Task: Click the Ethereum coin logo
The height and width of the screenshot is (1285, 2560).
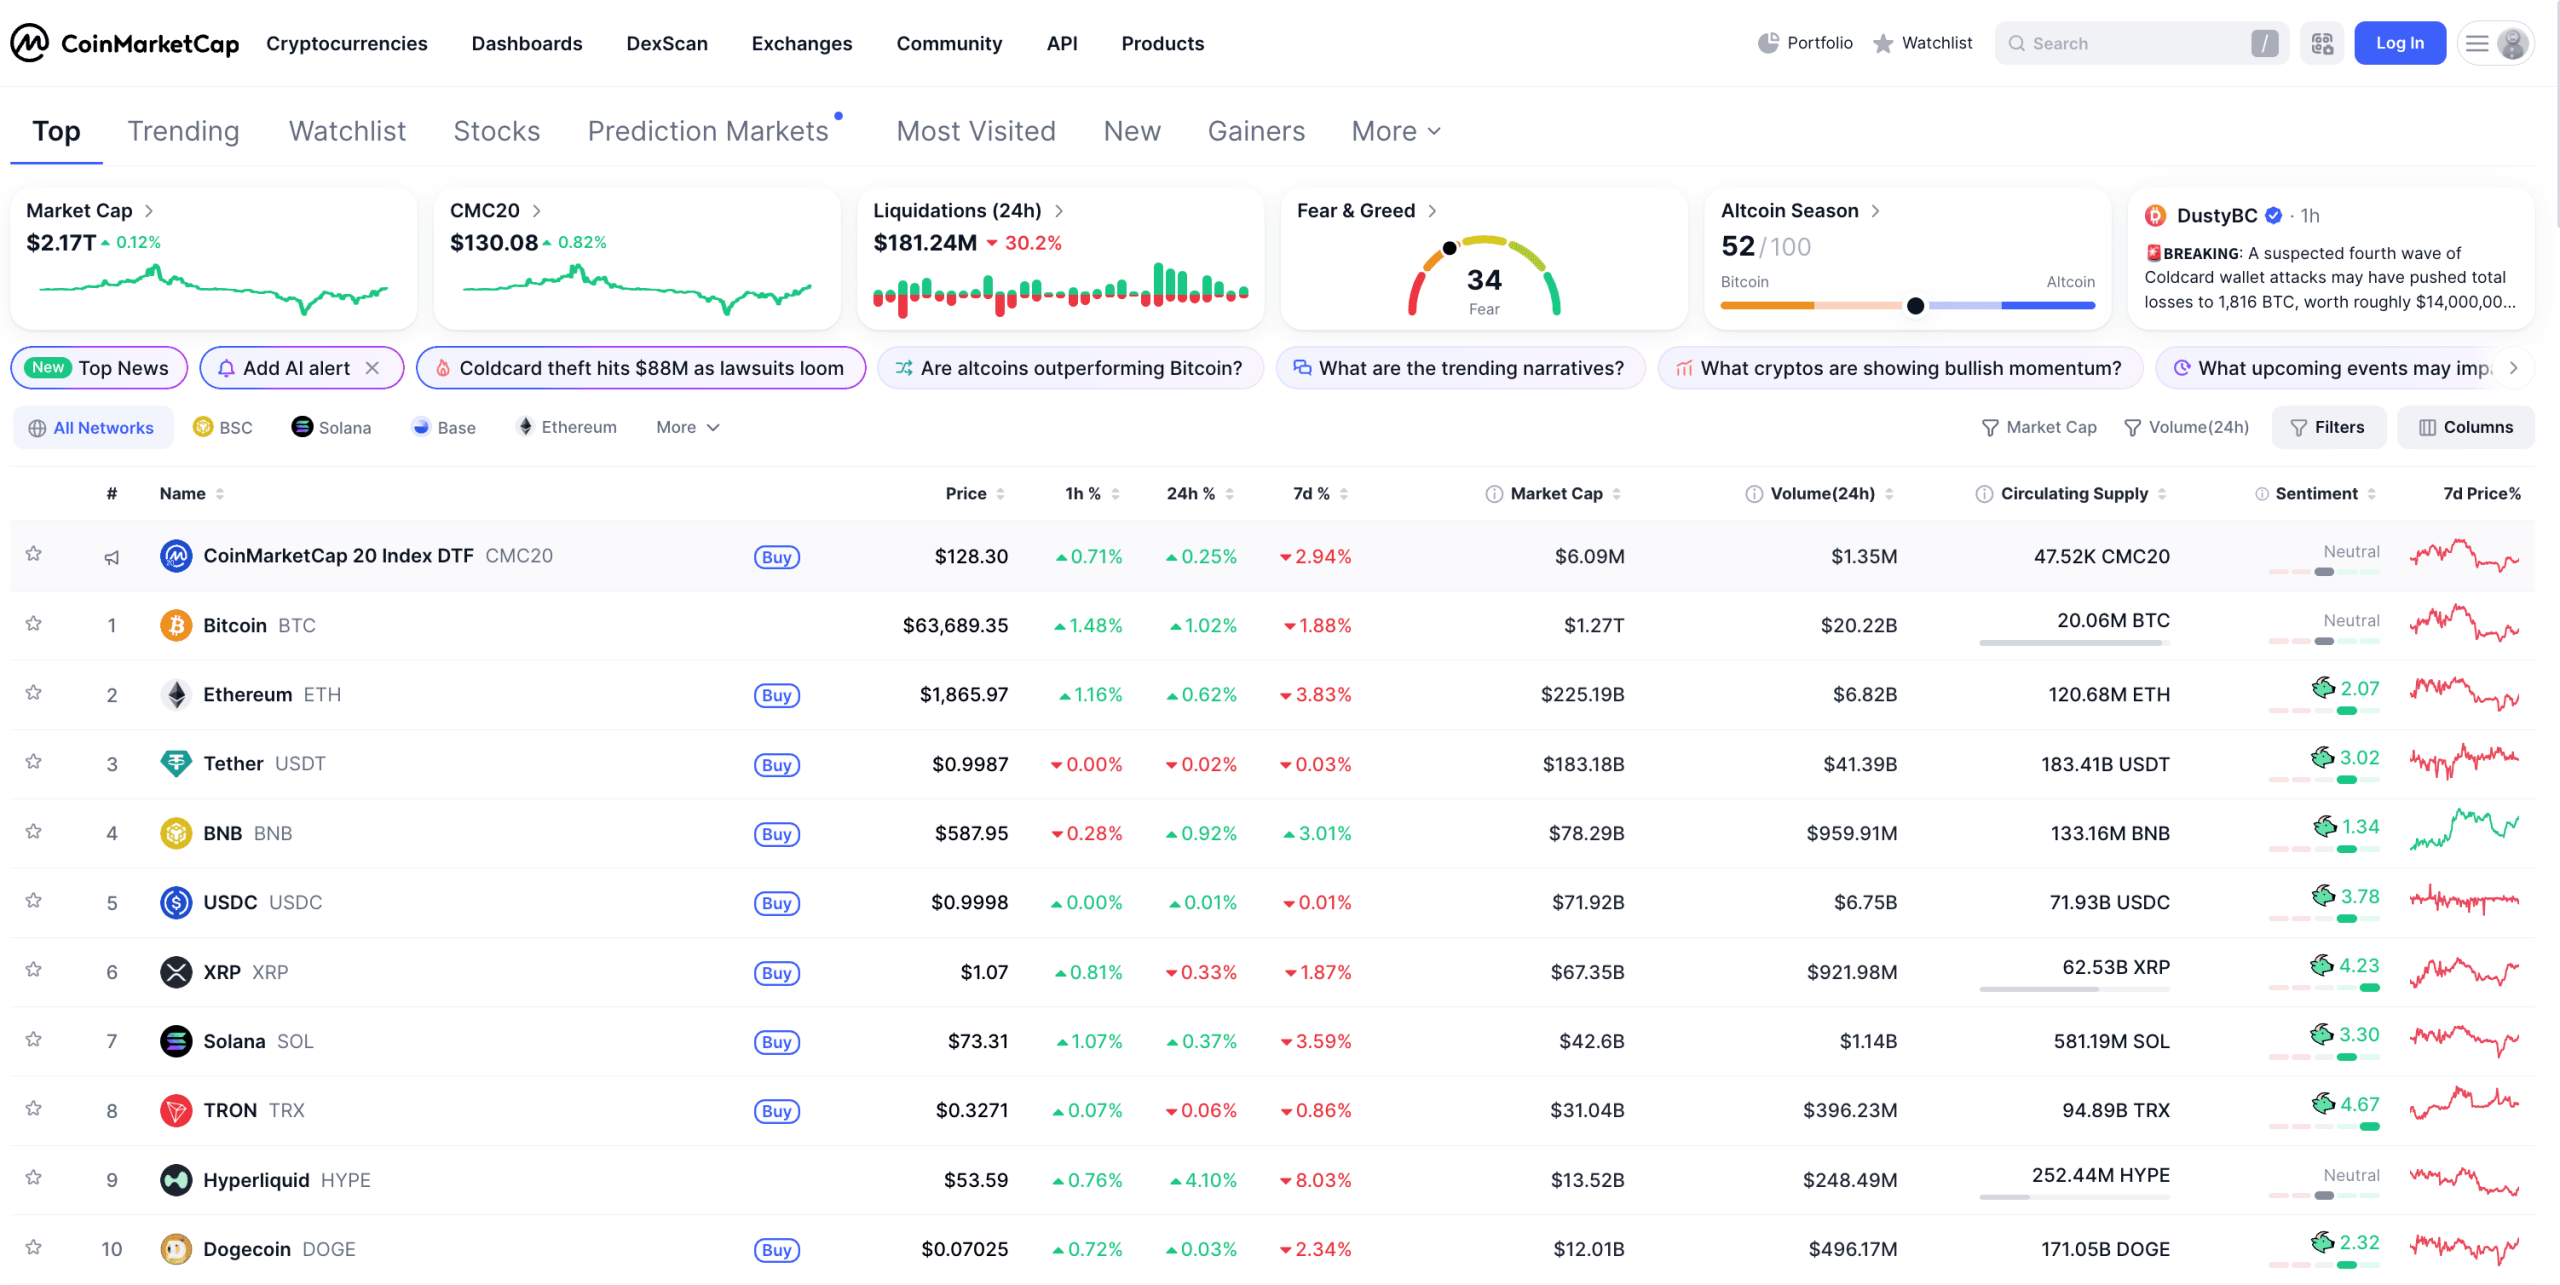Action: (176, 694)
